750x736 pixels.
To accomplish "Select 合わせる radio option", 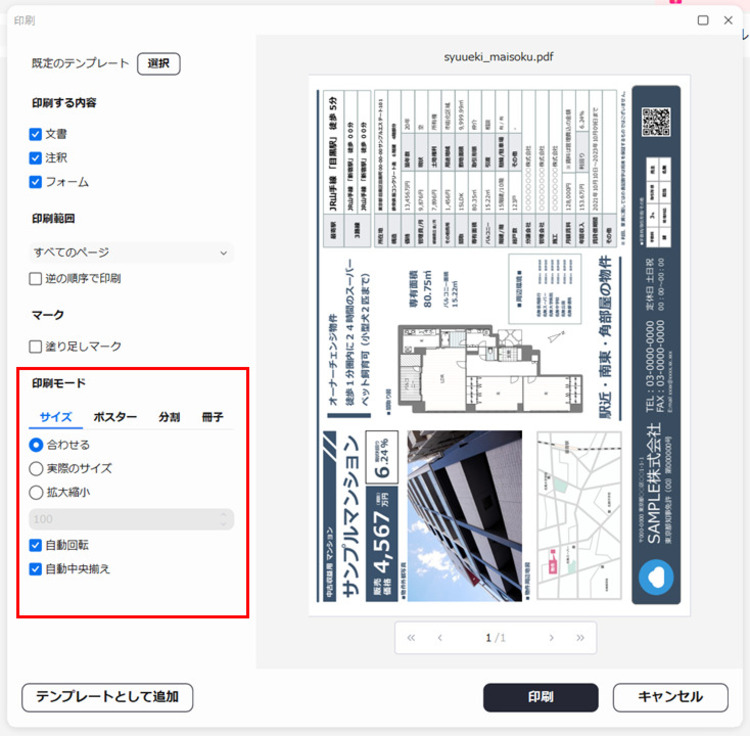I will [x=36, y=445].
